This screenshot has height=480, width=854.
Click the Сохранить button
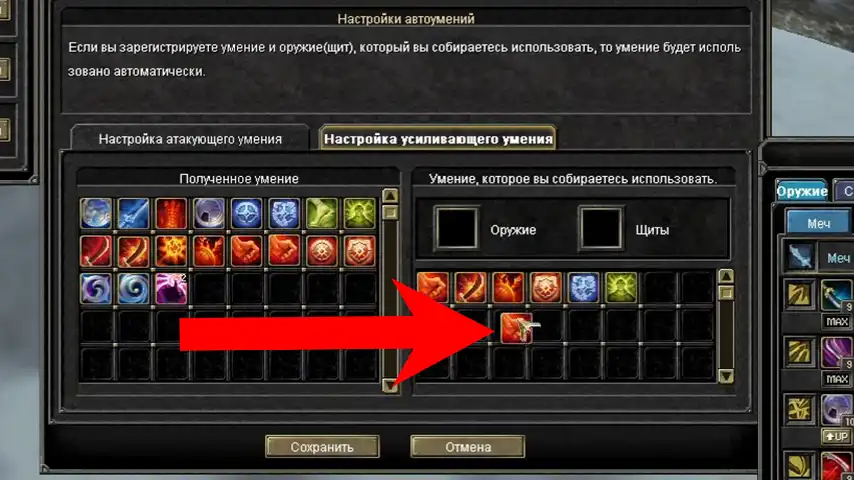pos(322,447)
